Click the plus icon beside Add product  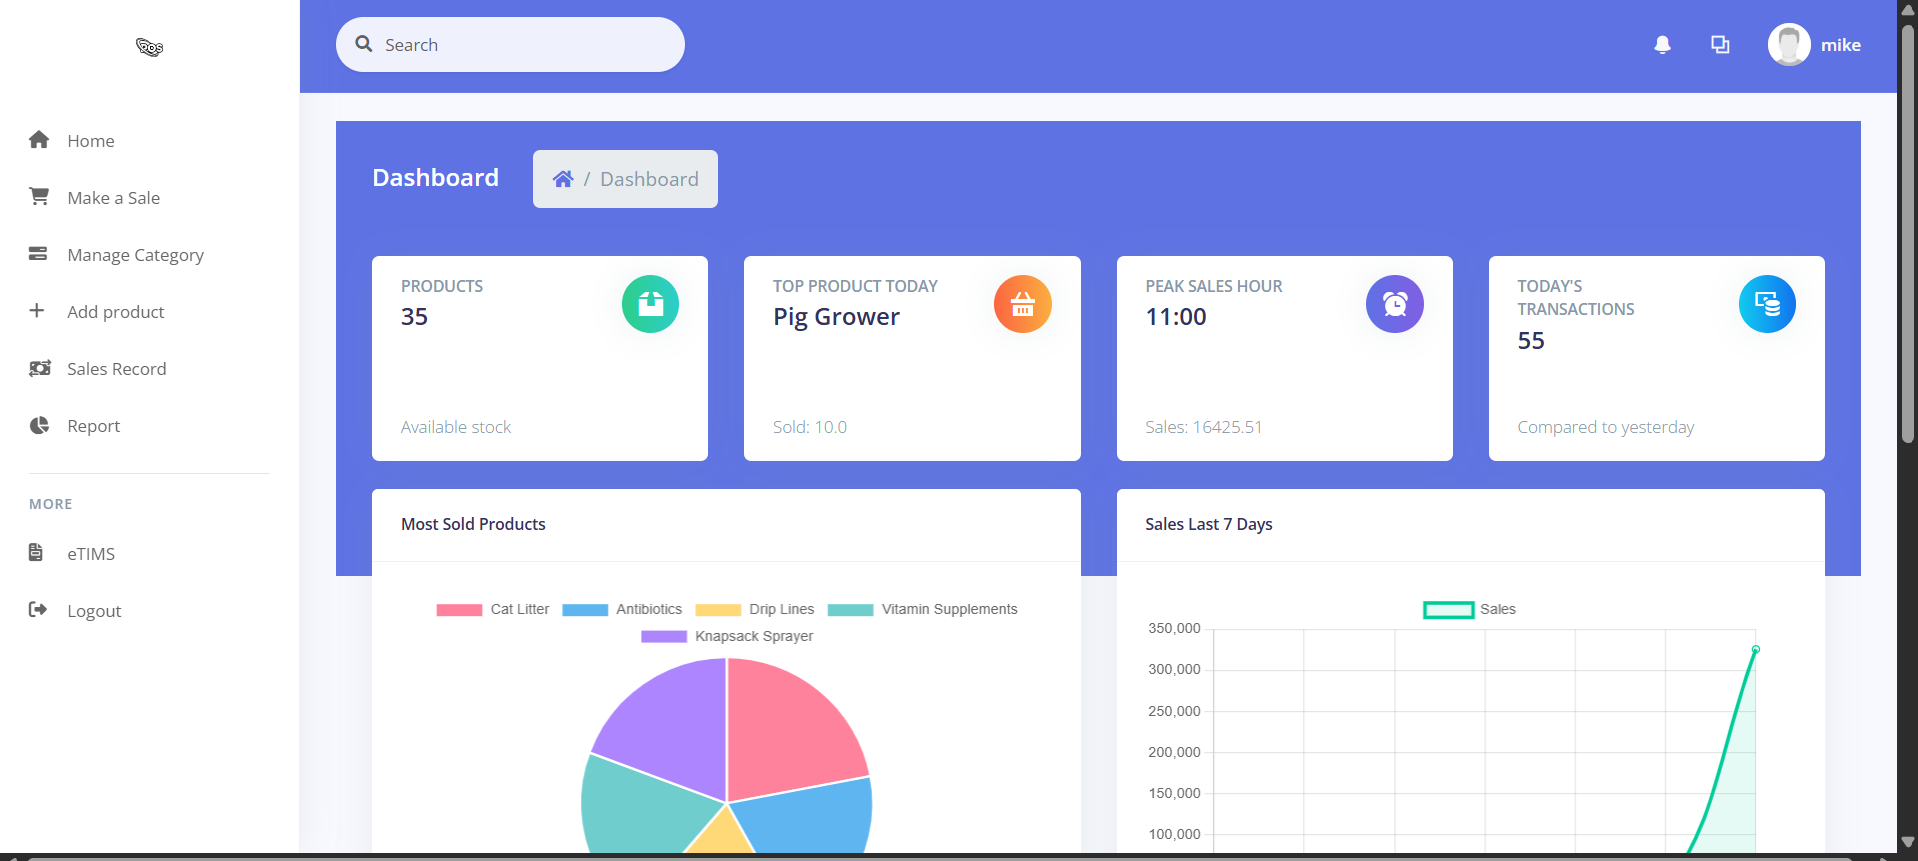pos(37,311)
